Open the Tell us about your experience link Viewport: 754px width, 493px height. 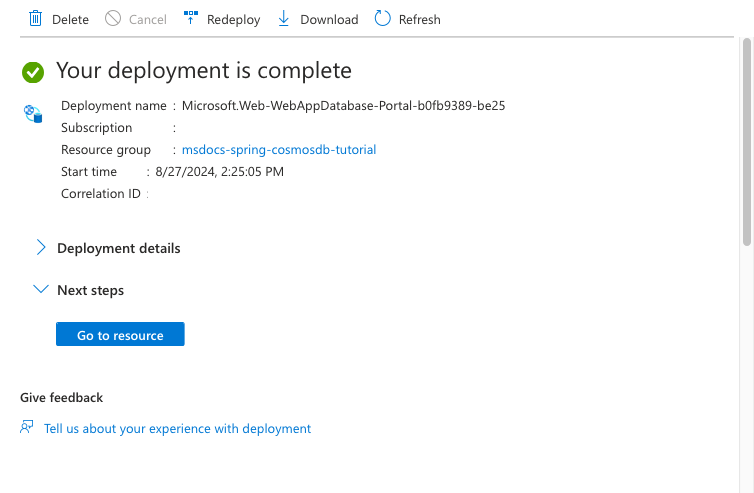coord(177,429)
